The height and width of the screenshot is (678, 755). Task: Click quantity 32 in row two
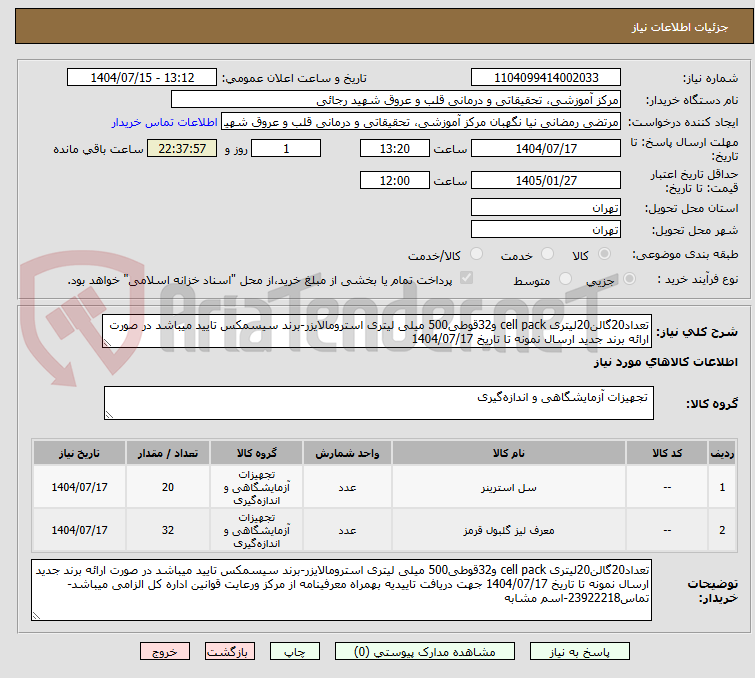click(x=168, y=530)
